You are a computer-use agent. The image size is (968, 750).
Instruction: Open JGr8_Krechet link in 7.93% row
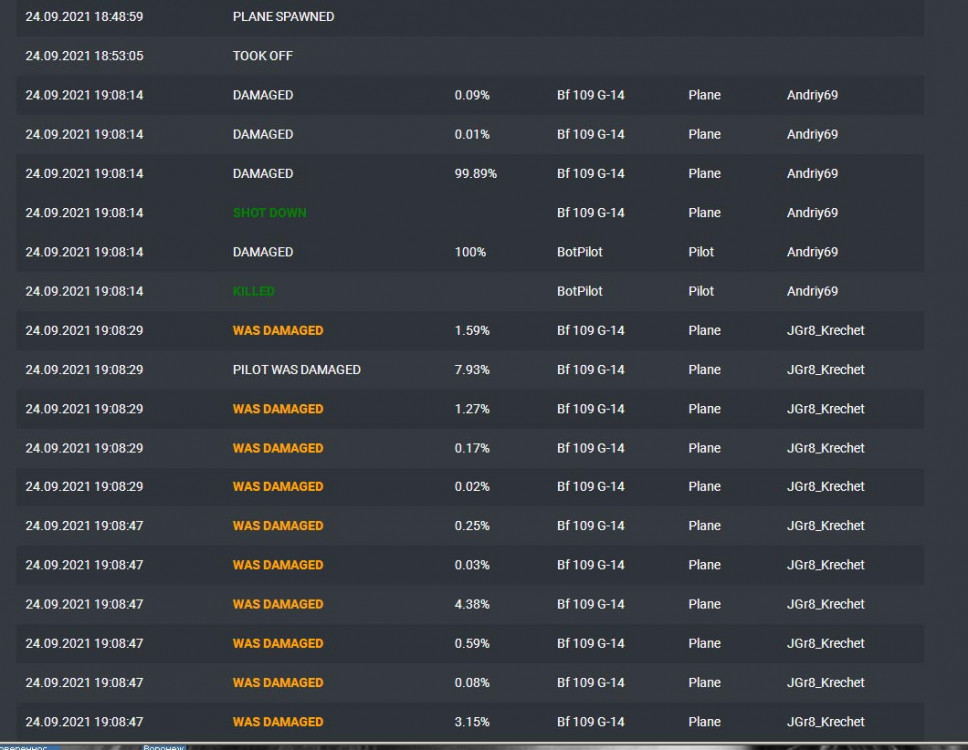(826, 370)
